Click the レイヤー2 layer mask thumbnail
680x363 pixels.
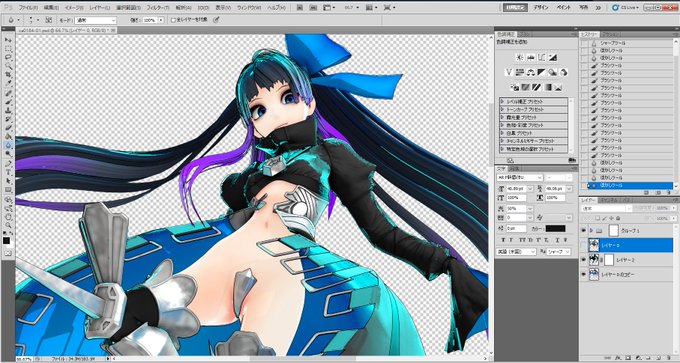point(609,259)
